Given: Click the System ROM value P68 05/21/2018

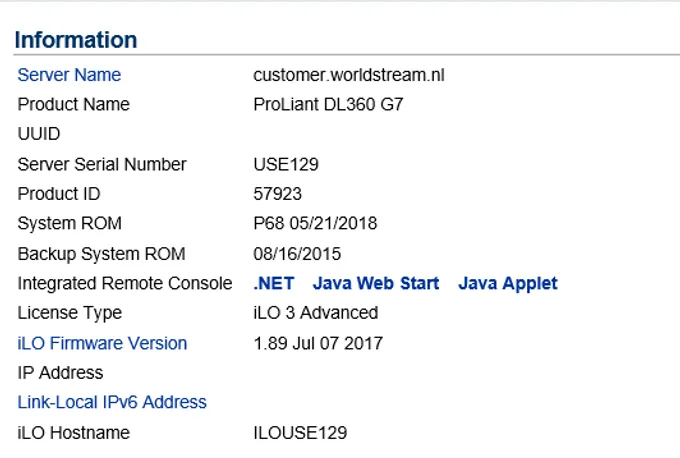Looking at the screenshot, I should coord(315,223).
